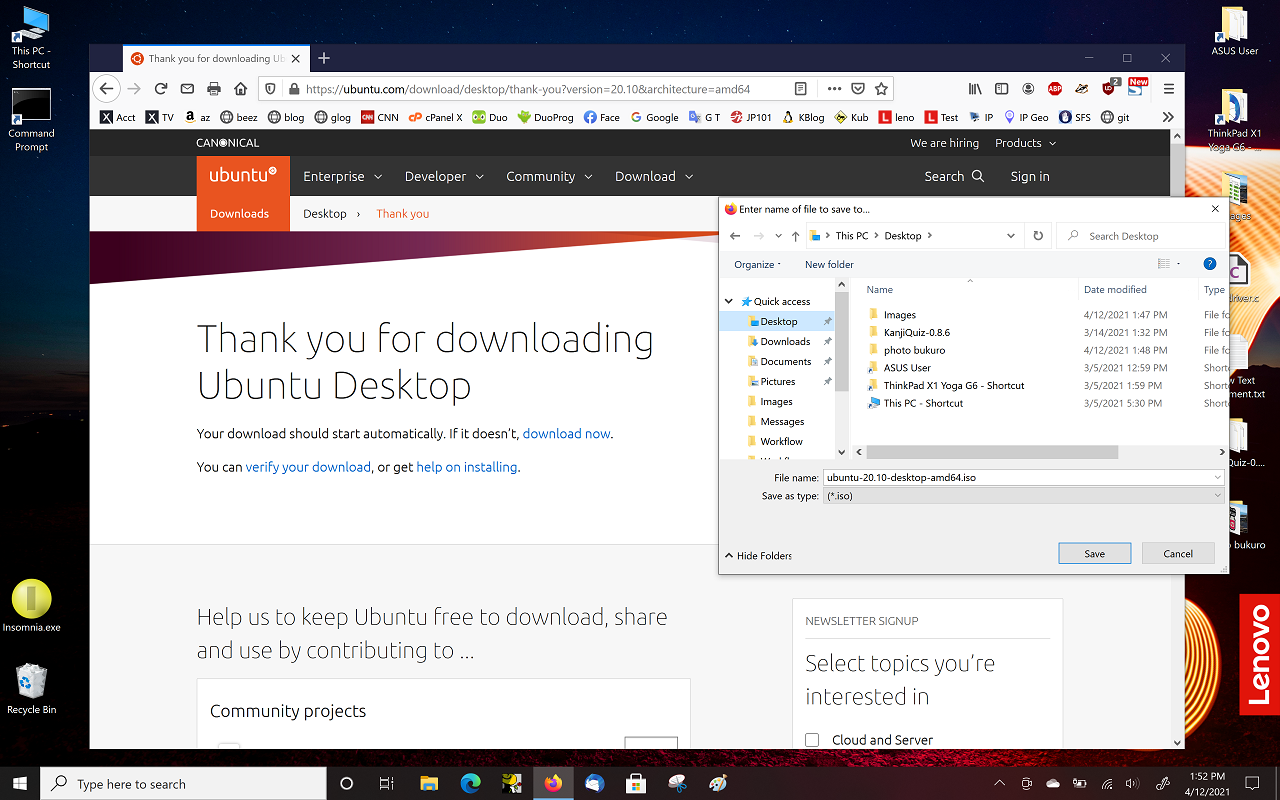
Task: Open Firefox account avatar icon
Action: pos(1028,89)
